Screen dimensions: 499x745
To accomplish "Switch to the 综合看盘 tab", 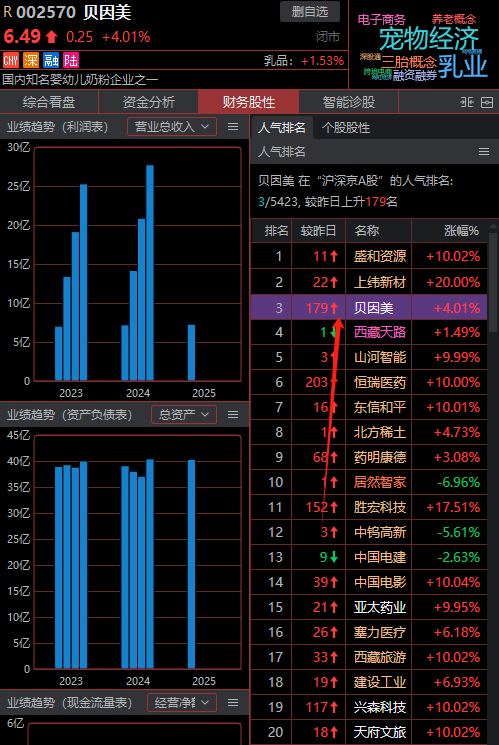I will pyautogui.click(x=49, y=102).
